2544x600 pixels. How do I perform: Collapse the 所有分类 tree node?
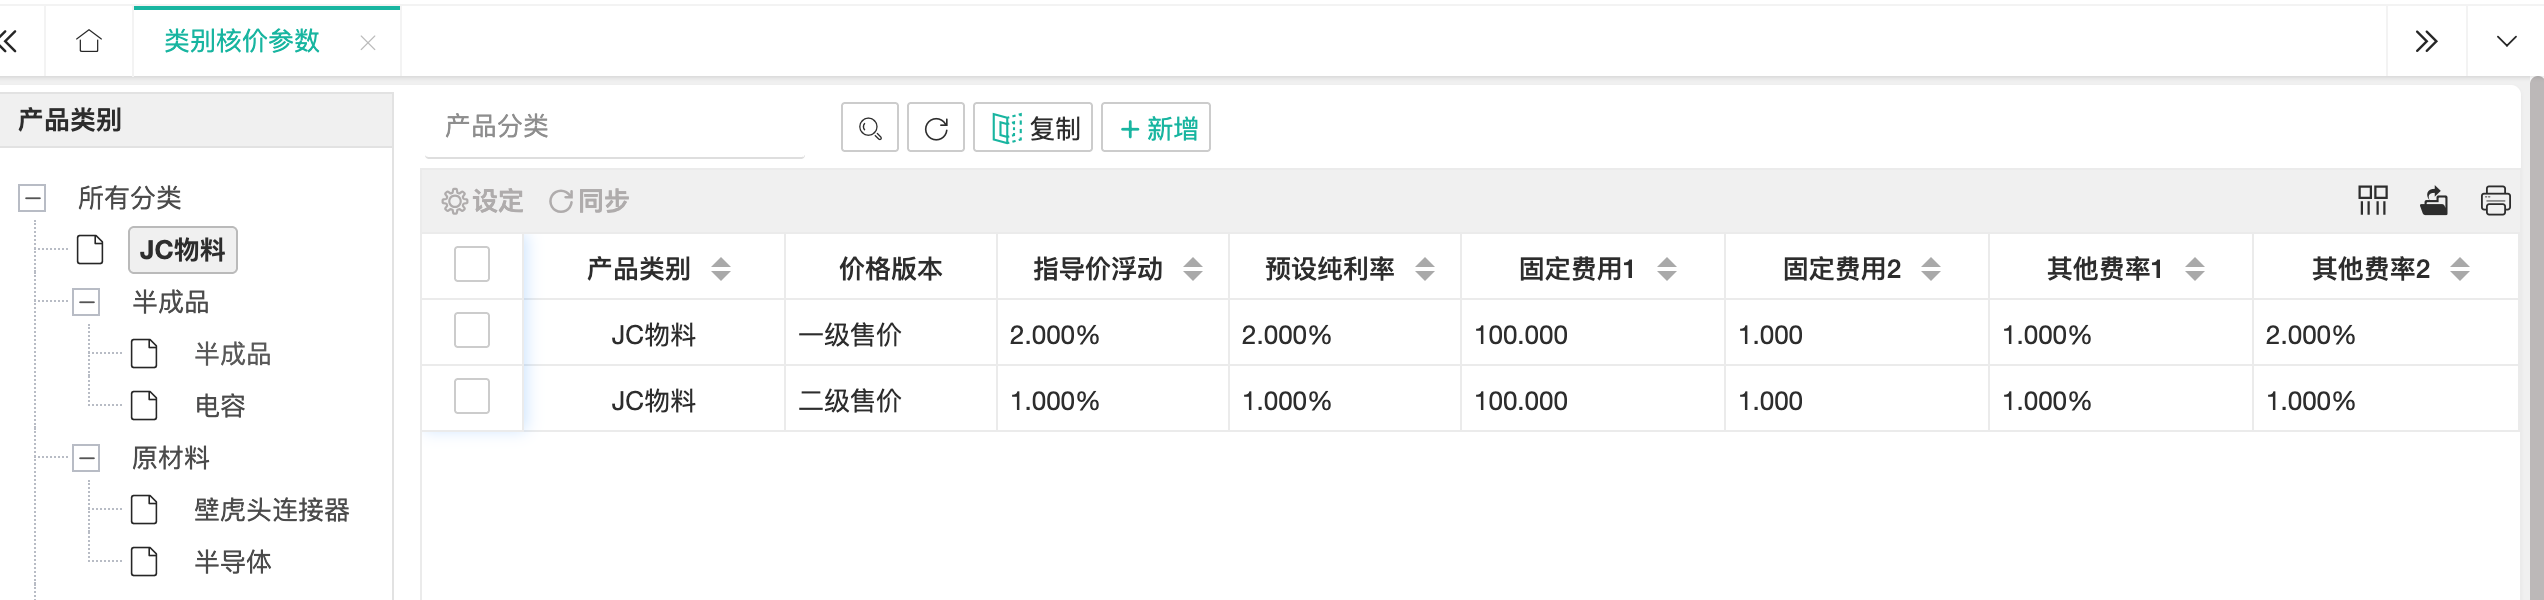32,198
